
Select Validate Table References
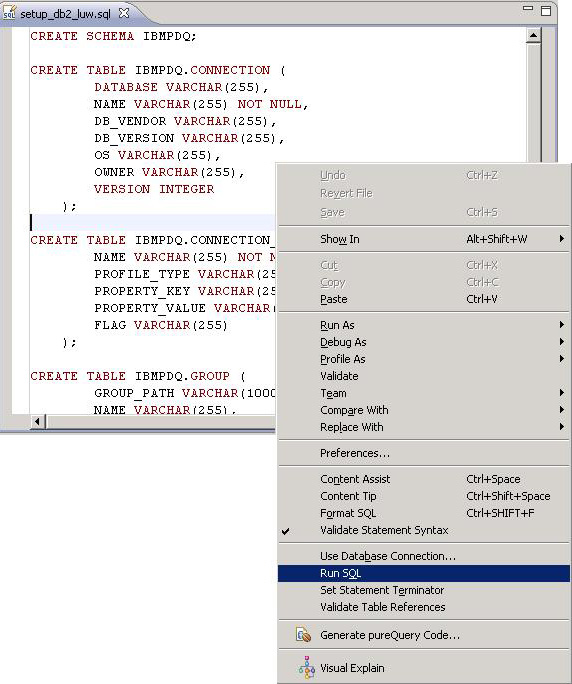(x=424, y=607)
